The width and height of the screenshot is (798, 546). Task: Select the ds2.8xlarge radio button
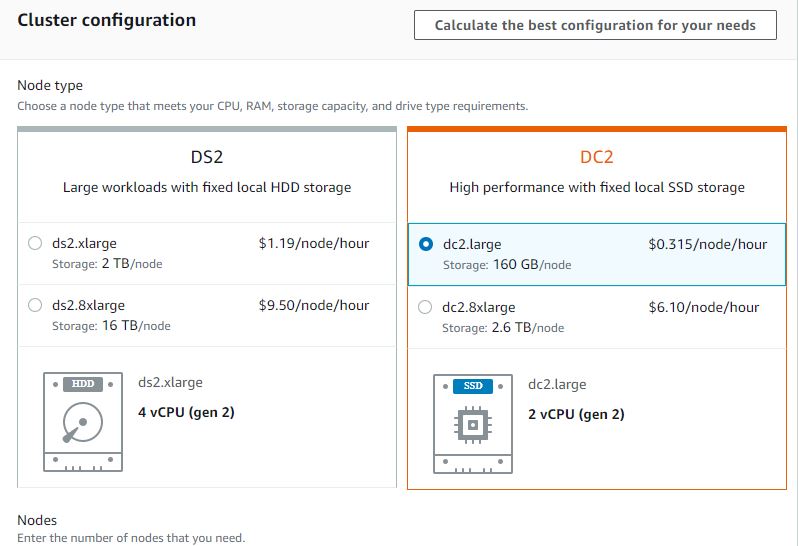(x=35, y=305)
